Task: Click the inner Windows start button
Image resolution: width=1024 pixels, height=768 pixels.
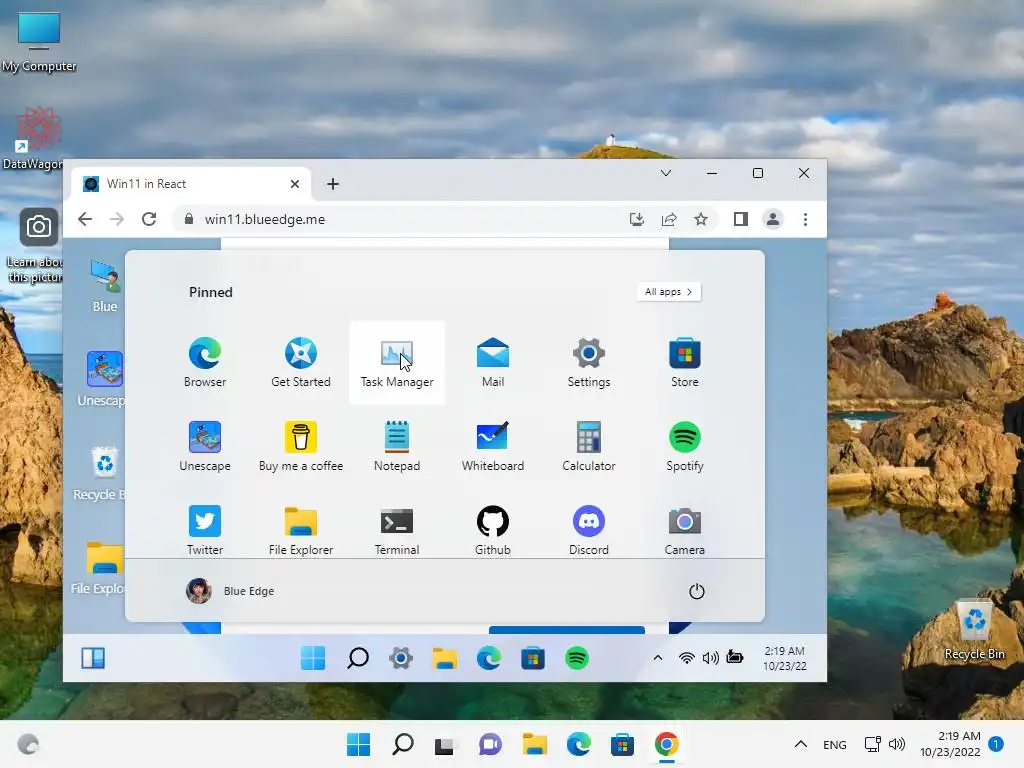Action: coord(313,658)
